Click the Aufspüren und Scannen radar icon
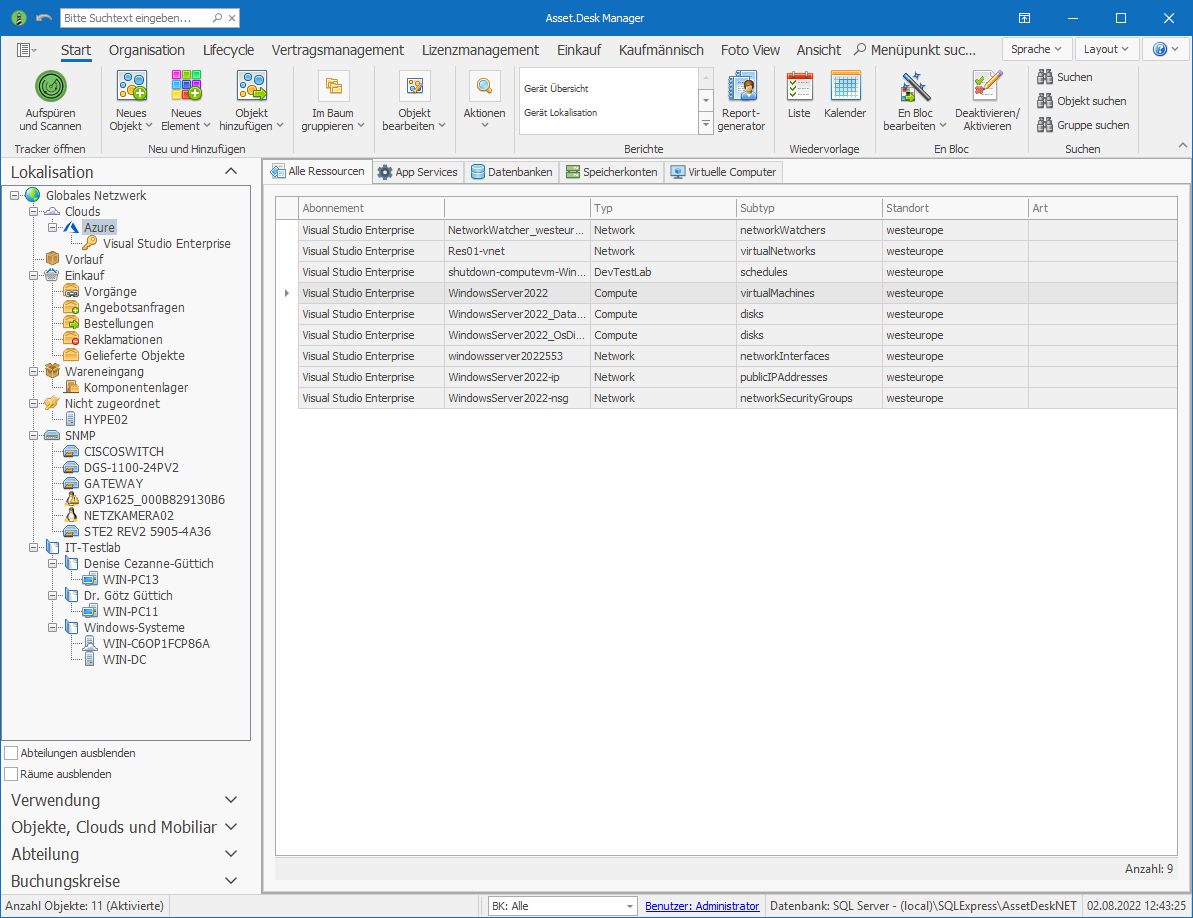Screen dimensions: 1193x918 coord(50,87)
